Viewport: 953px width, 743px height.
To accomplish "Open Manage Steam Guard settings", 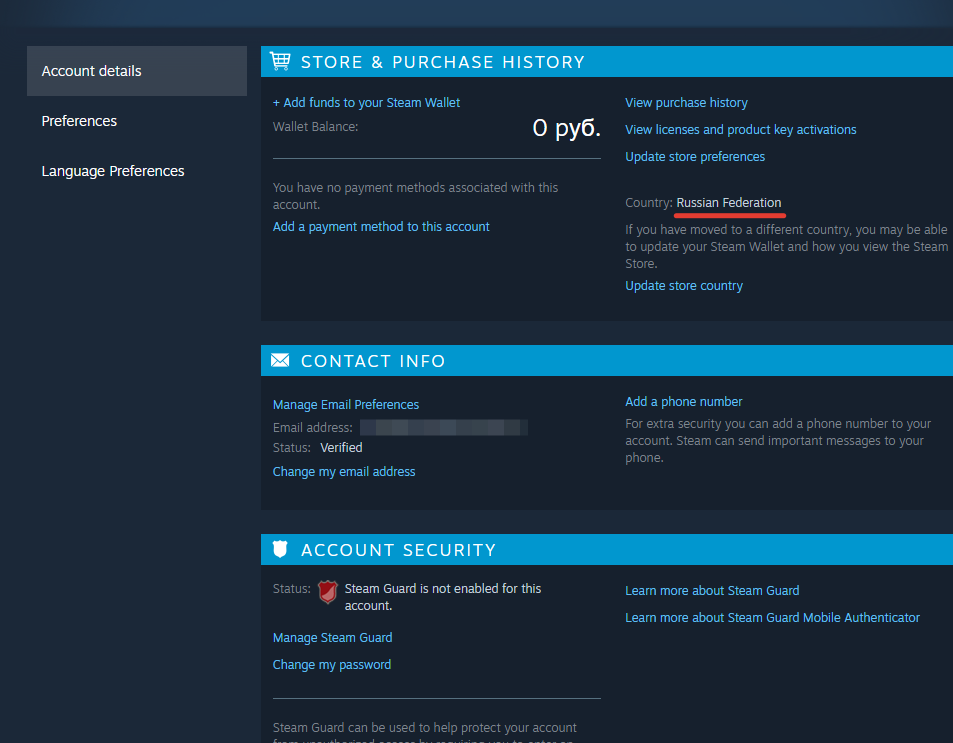I will 332,638.
